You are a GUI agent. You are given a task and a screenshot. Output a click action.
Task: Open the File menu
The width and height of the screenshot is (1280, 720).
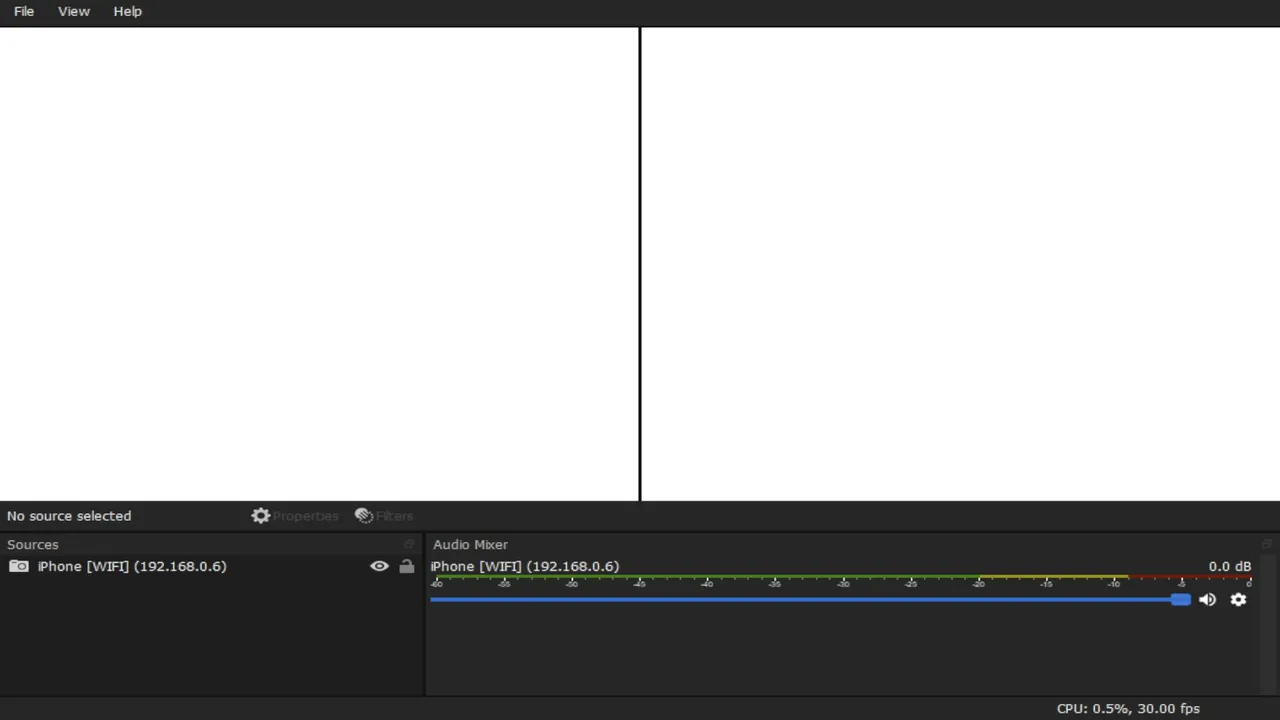click(24, 11)
